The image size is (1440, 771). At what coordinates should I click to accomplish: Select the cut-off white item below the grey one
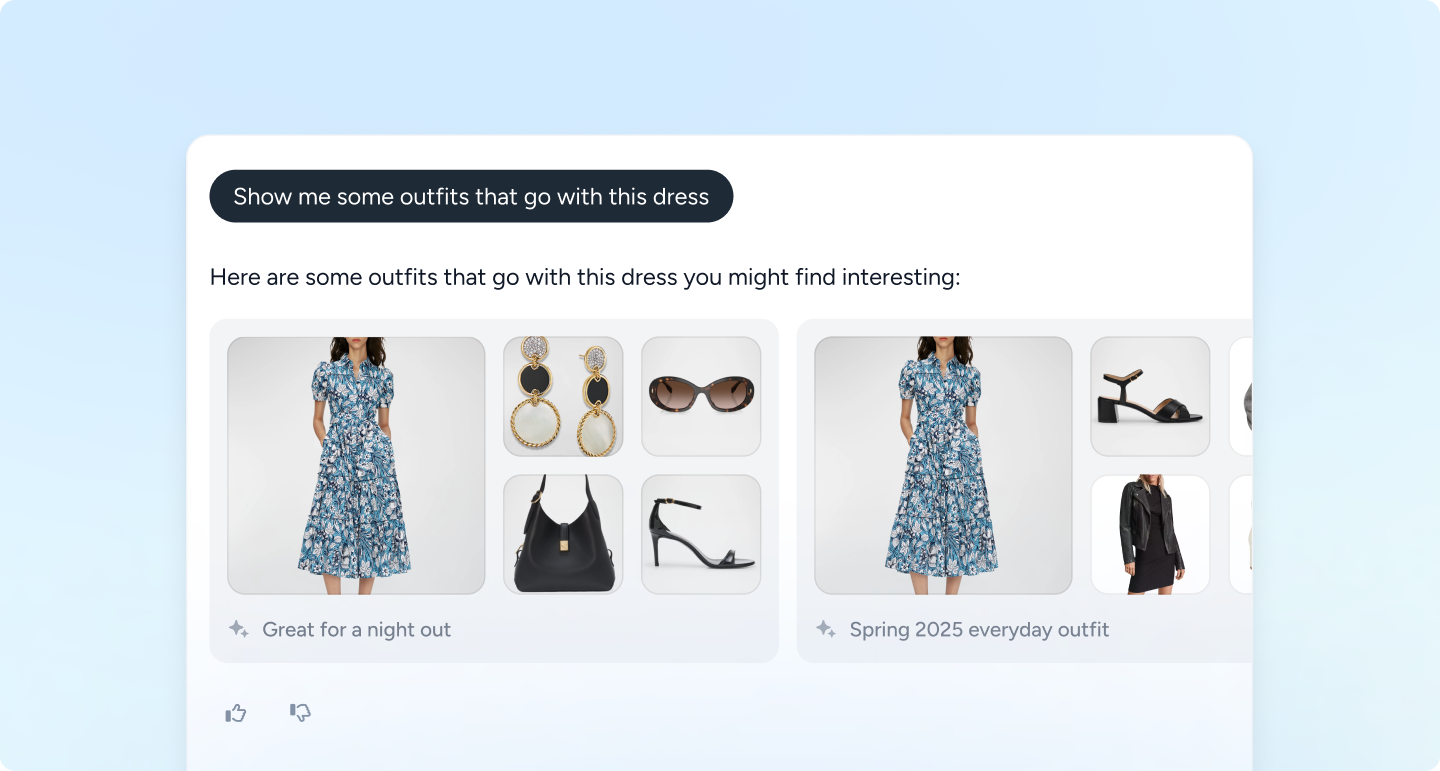1241,534
